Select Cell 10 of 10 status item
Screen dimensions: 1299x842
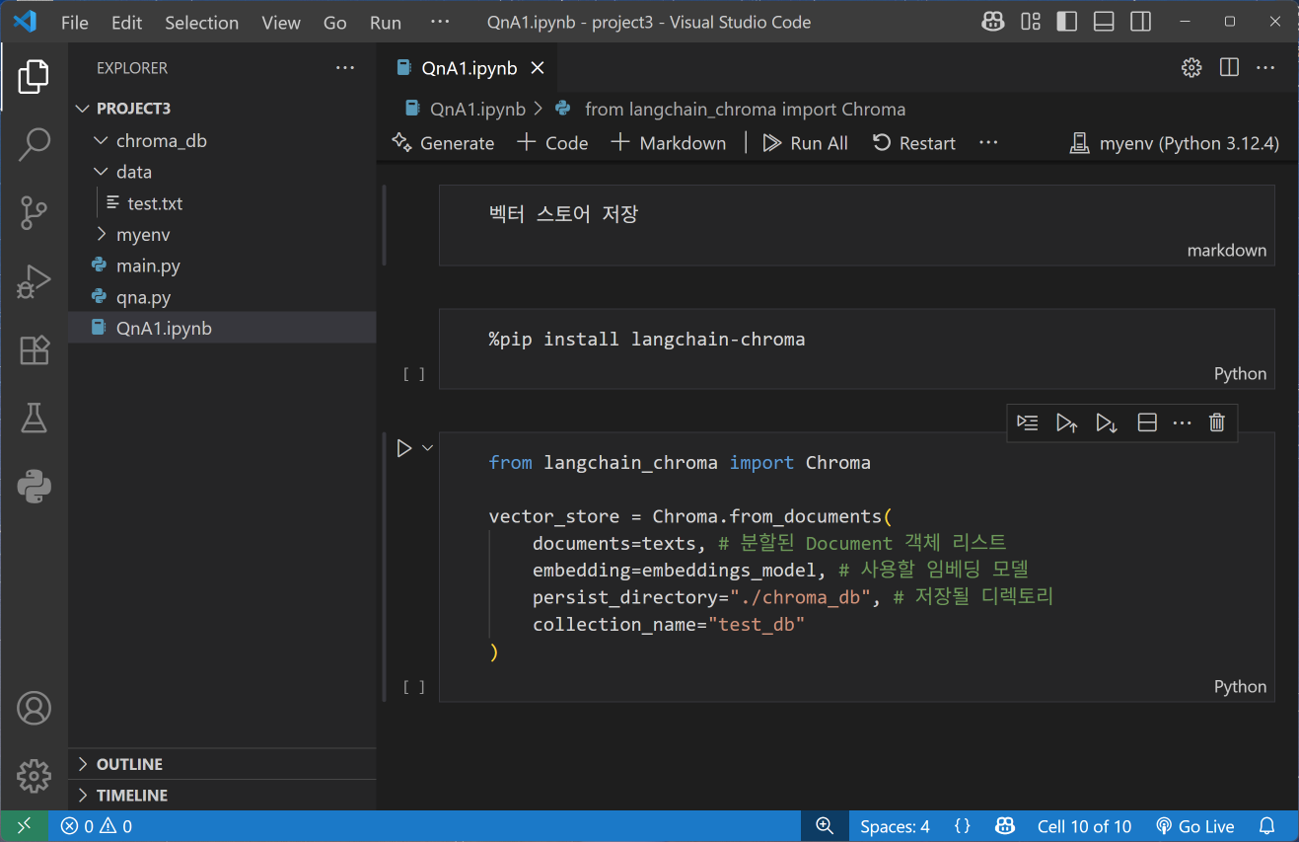pyautogui.click(x=1084, y=826)
